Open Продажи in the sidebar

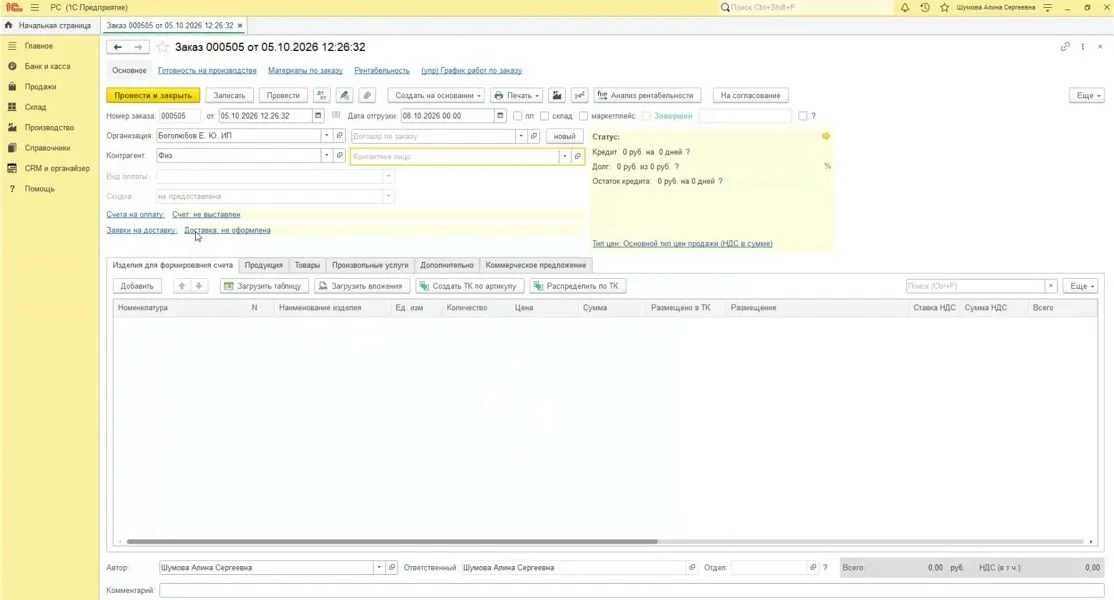40,87
